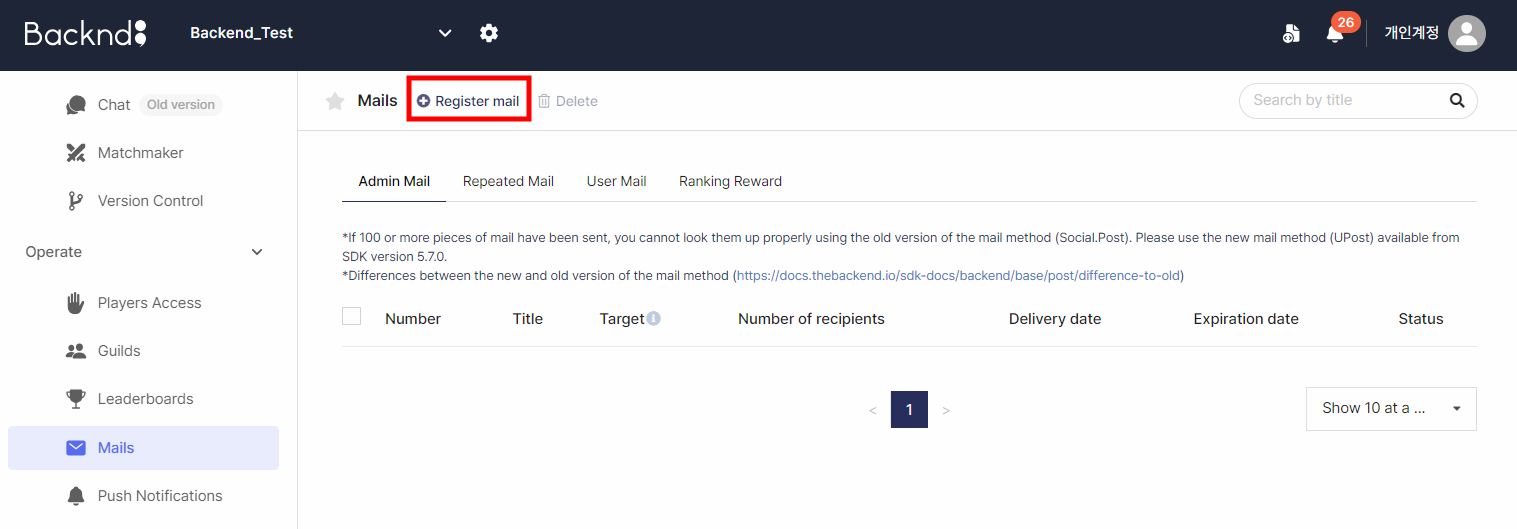This screenshot has height=529, width=1517.
Task: Collapse the Operate section
Action: [x=257, y=252]
